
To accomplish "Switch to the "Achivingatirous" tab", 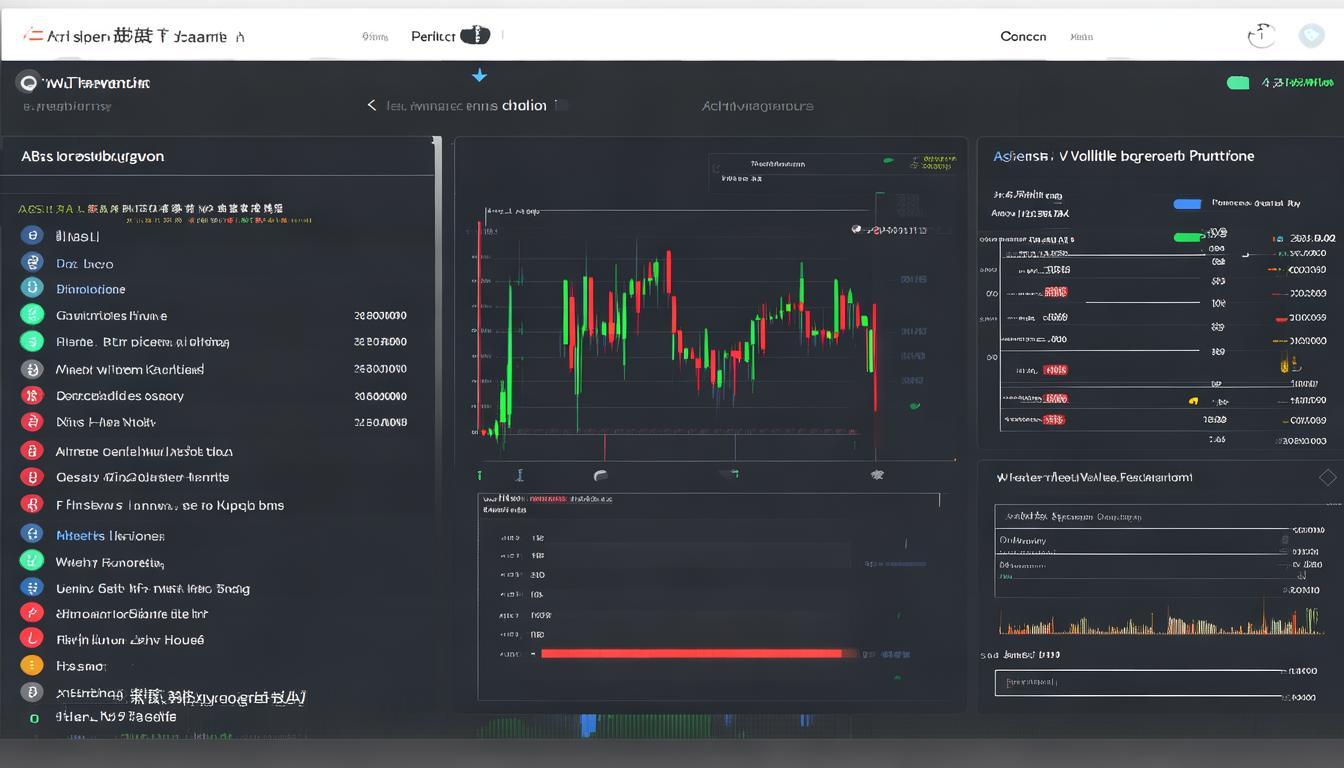I will 757,105.
